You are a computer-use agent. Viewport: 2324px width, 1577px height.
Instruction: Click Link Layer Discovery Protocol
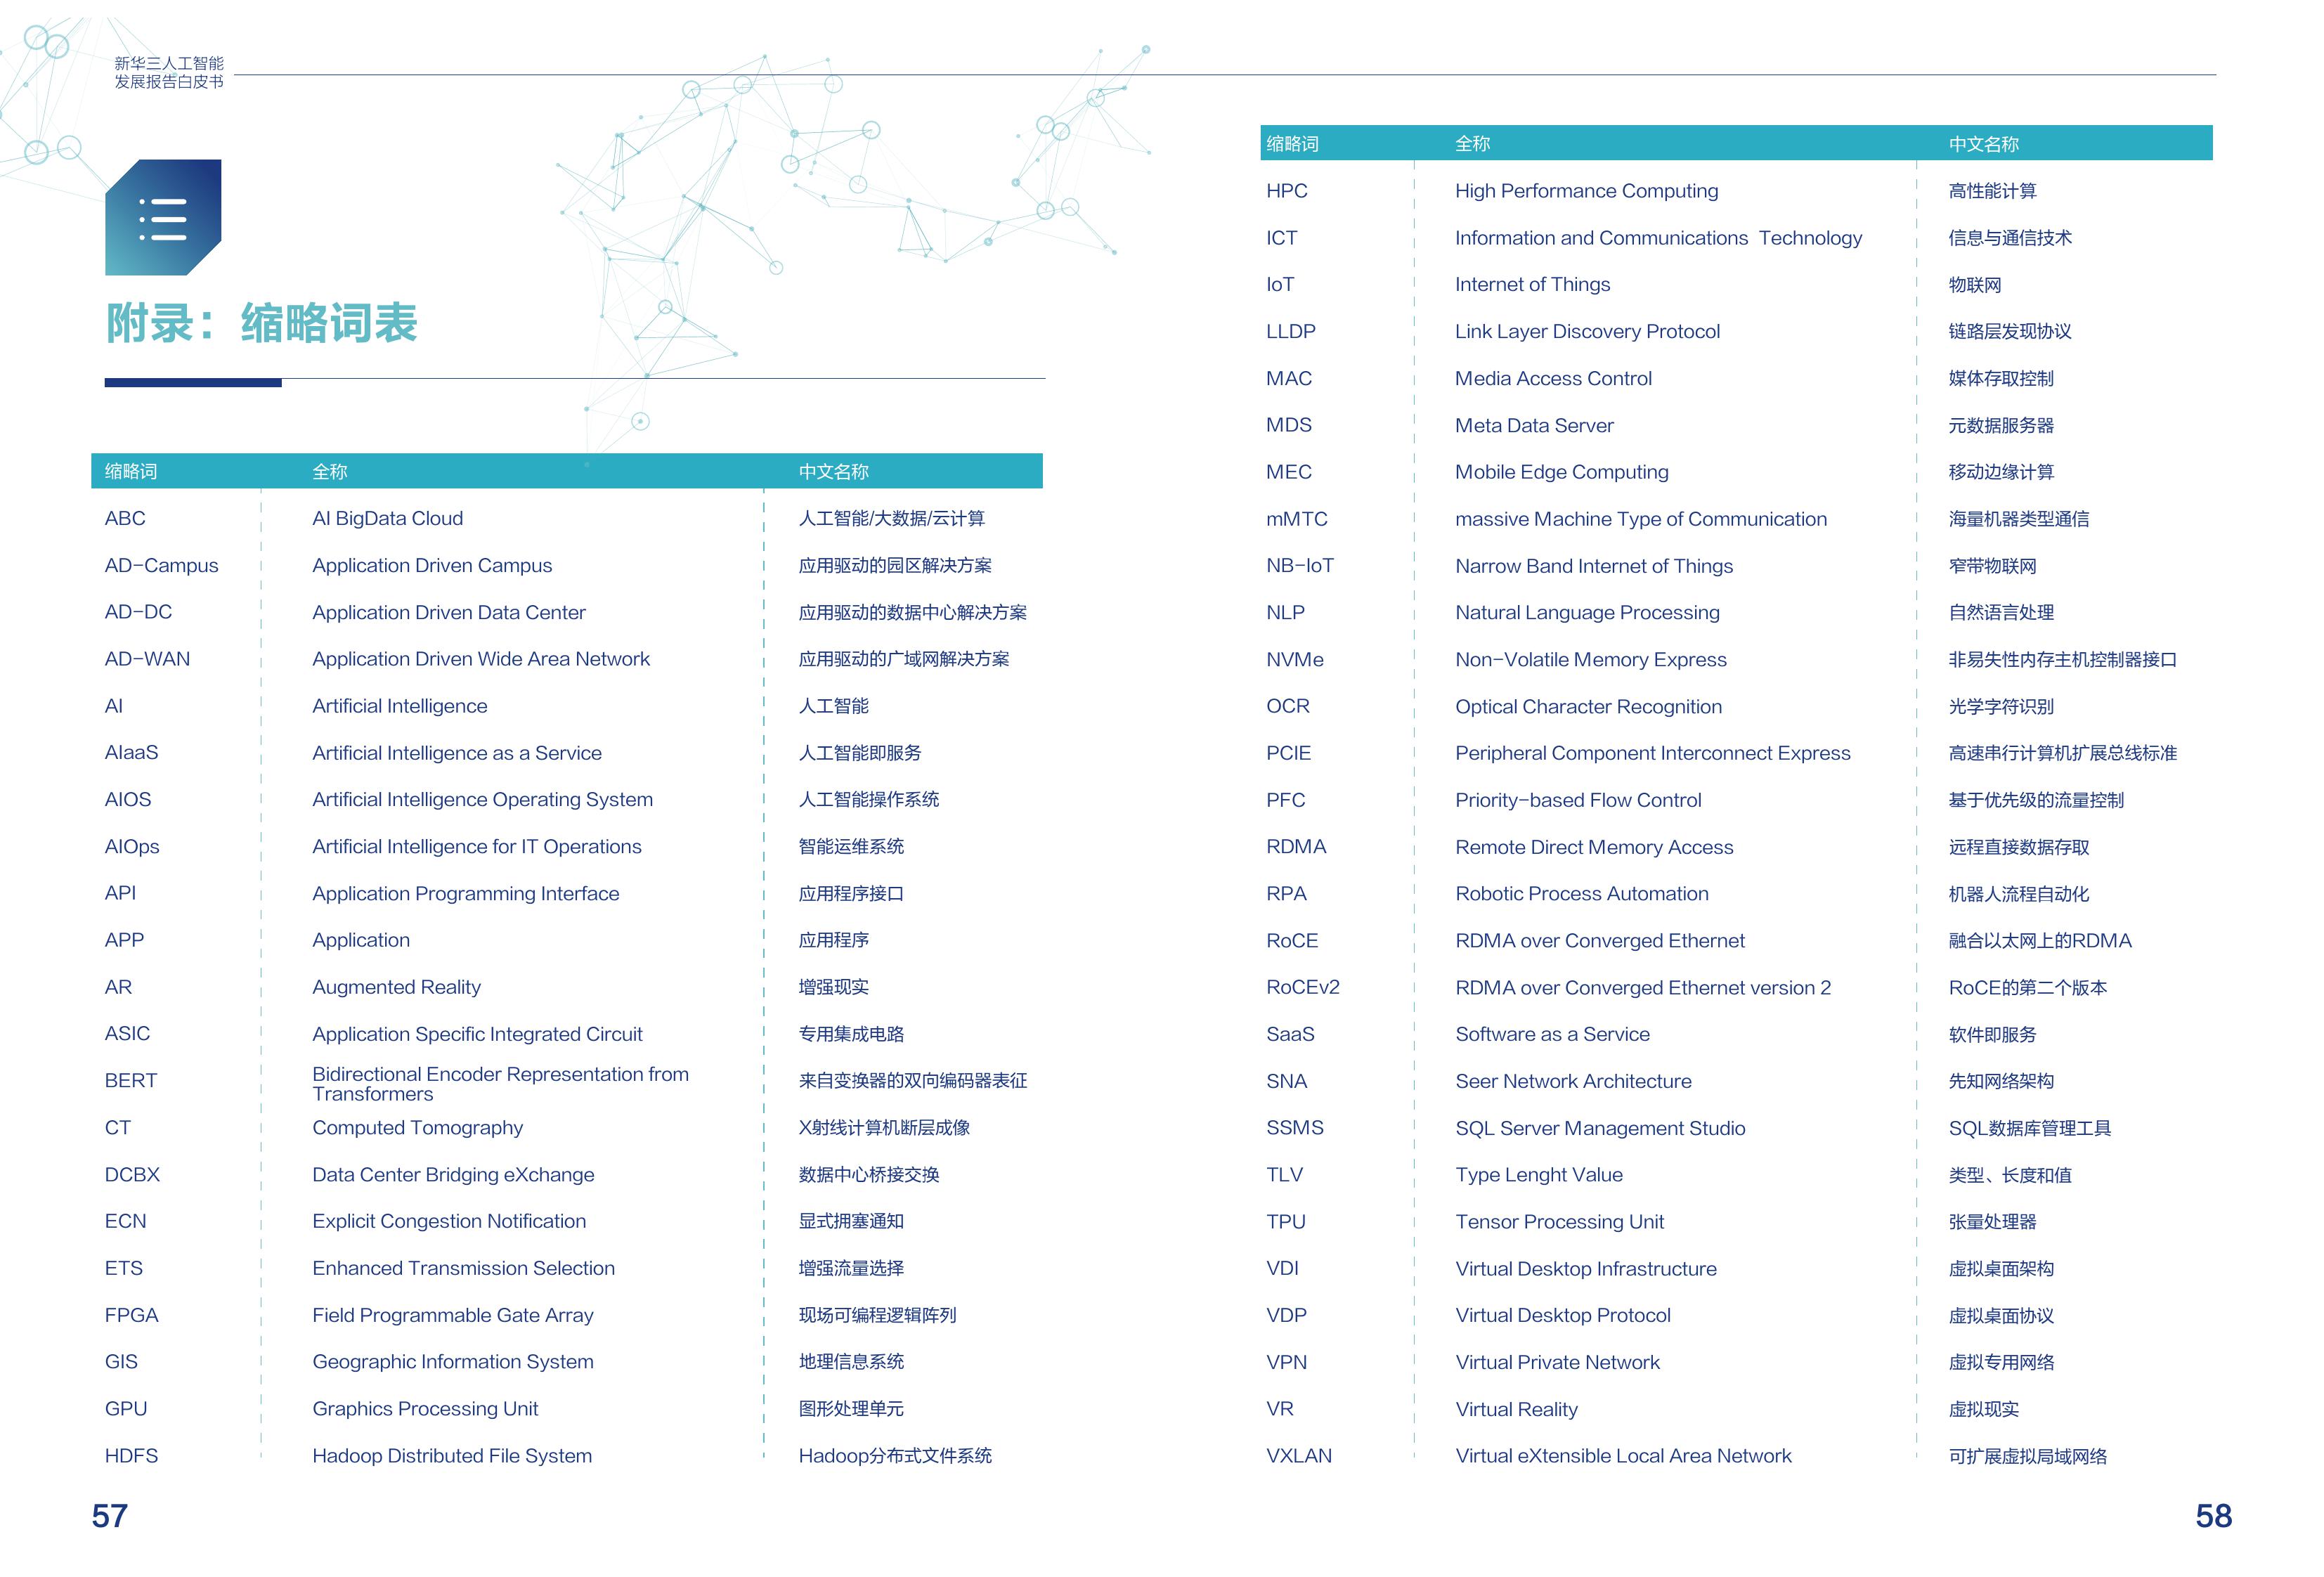pos(1587,331)
